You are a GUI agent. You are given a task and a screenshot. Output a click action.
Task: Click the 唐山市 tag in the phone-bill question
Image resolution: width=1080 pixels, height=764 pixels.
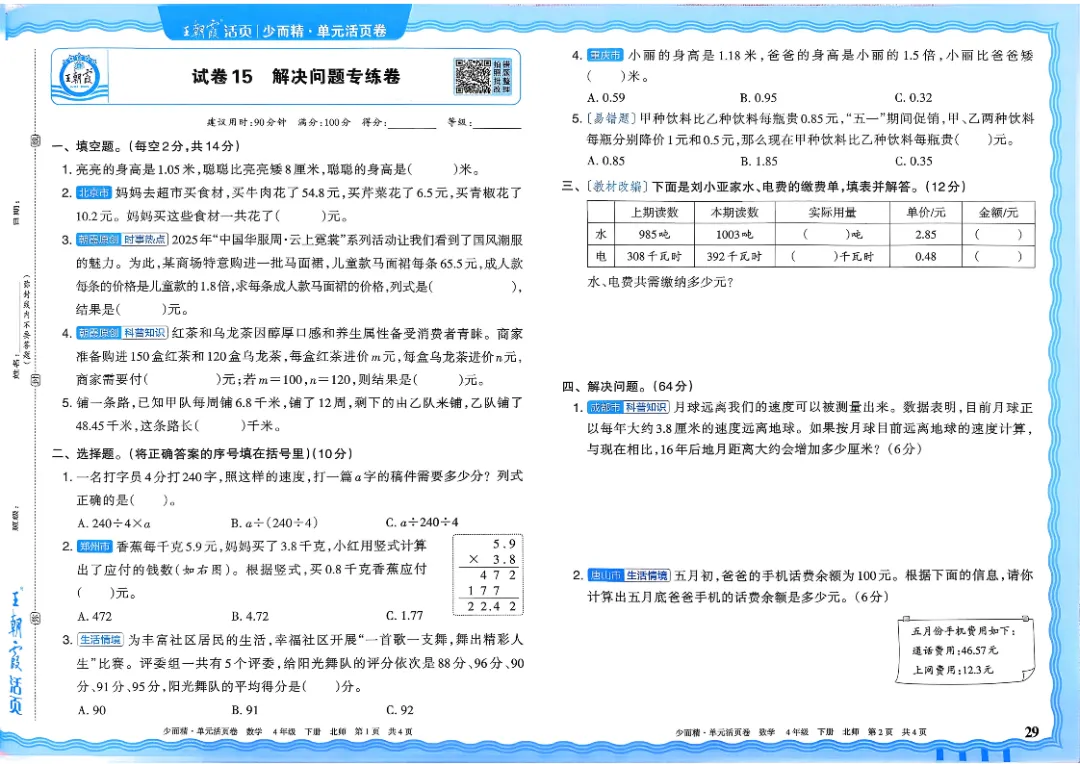pos(604,575)
